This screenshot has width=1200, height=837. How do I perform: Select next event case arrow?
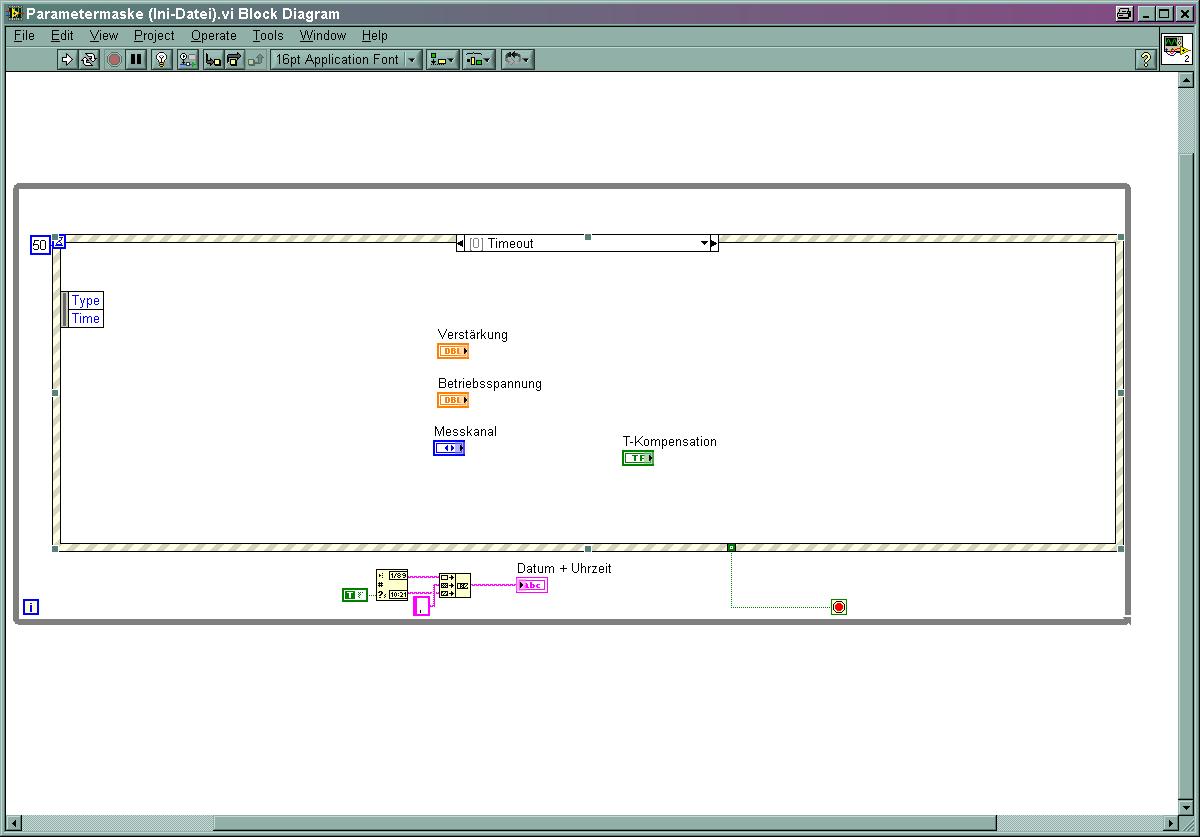tap(714, 243)
